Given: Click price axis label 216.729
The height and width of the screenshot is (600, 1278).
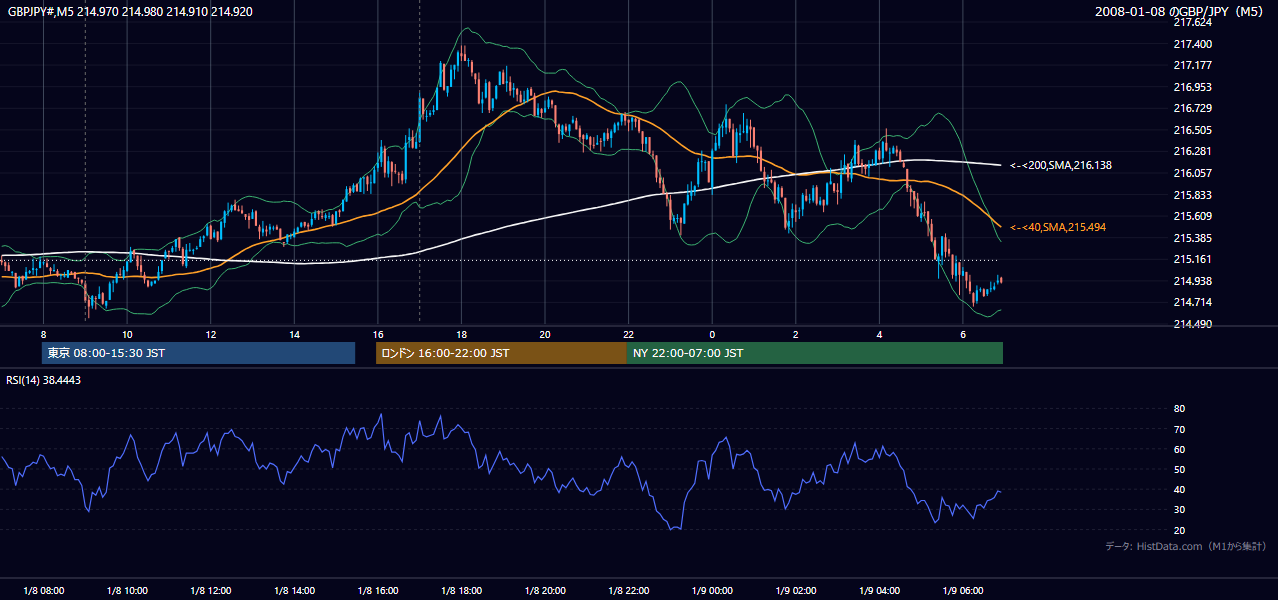Looking at the screenshot, I should tap(1192, 108).
